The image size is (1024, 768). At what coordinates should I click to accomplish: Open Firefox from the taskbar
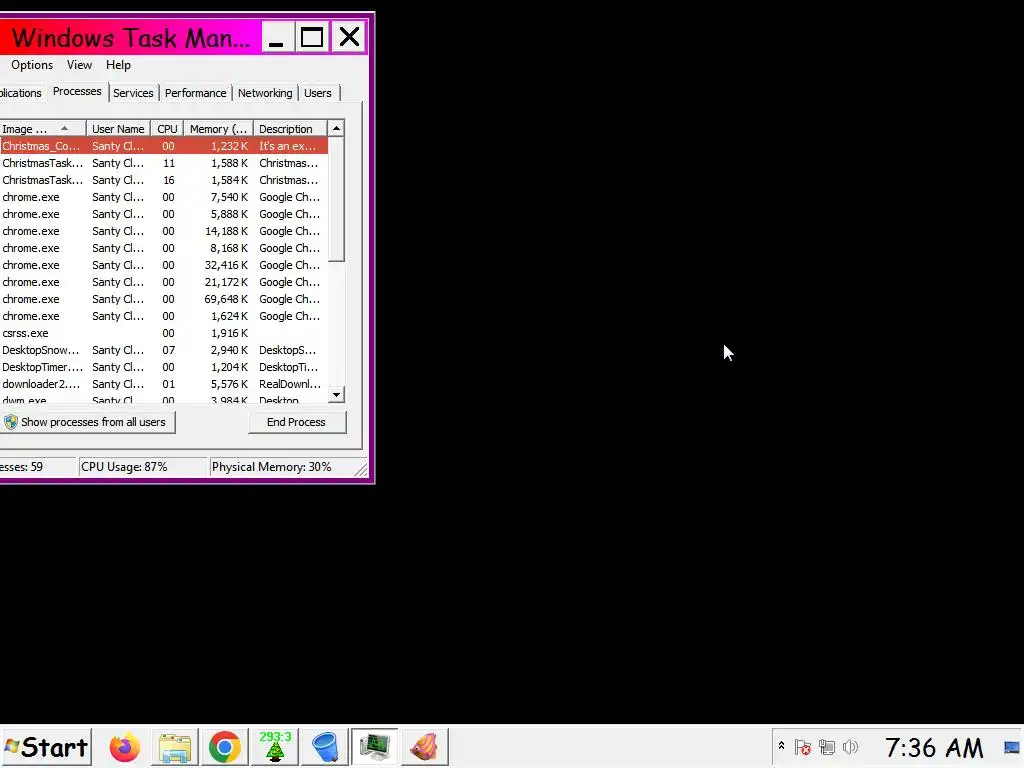click(124, 747)
